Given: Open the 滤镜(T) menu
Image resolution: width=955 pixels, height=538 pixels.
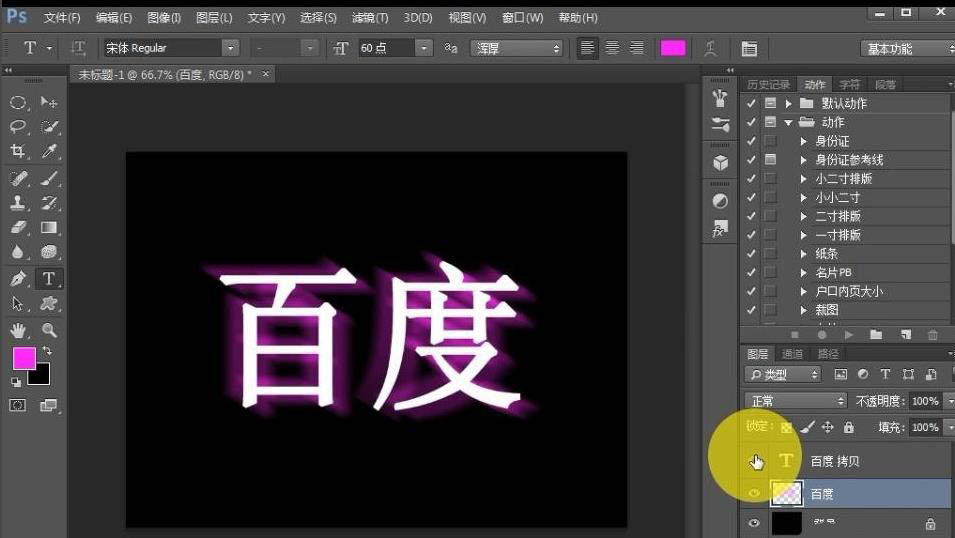Looking at the screenshot, I should pos(370,18).
